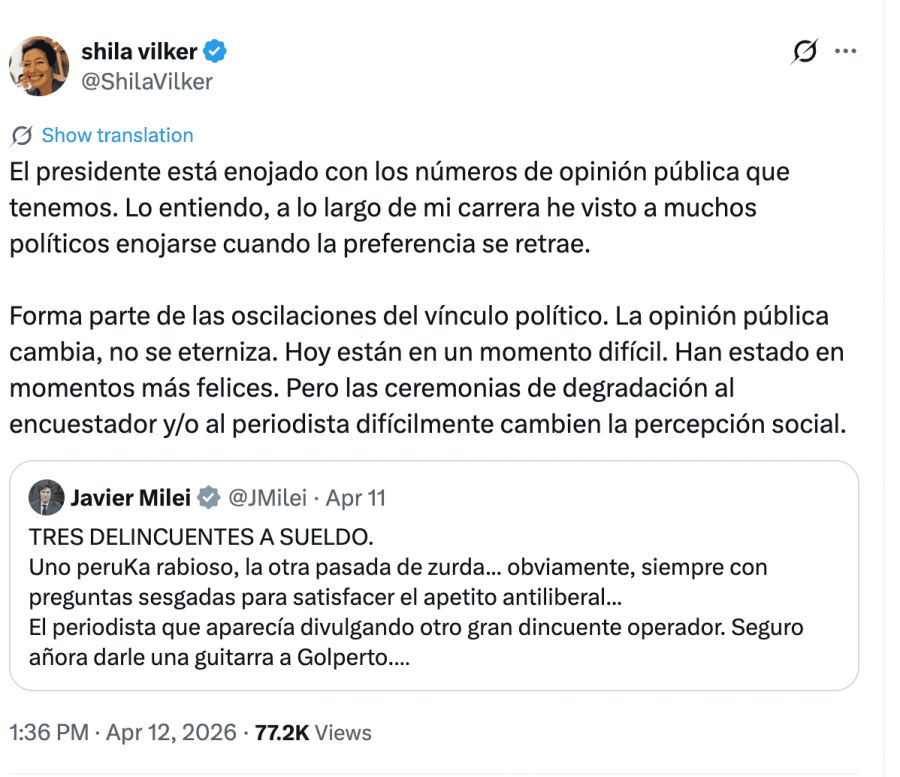Click Javier Milei's verified checkmark
This screenshot has height=777, width=900.
[208, 496]
